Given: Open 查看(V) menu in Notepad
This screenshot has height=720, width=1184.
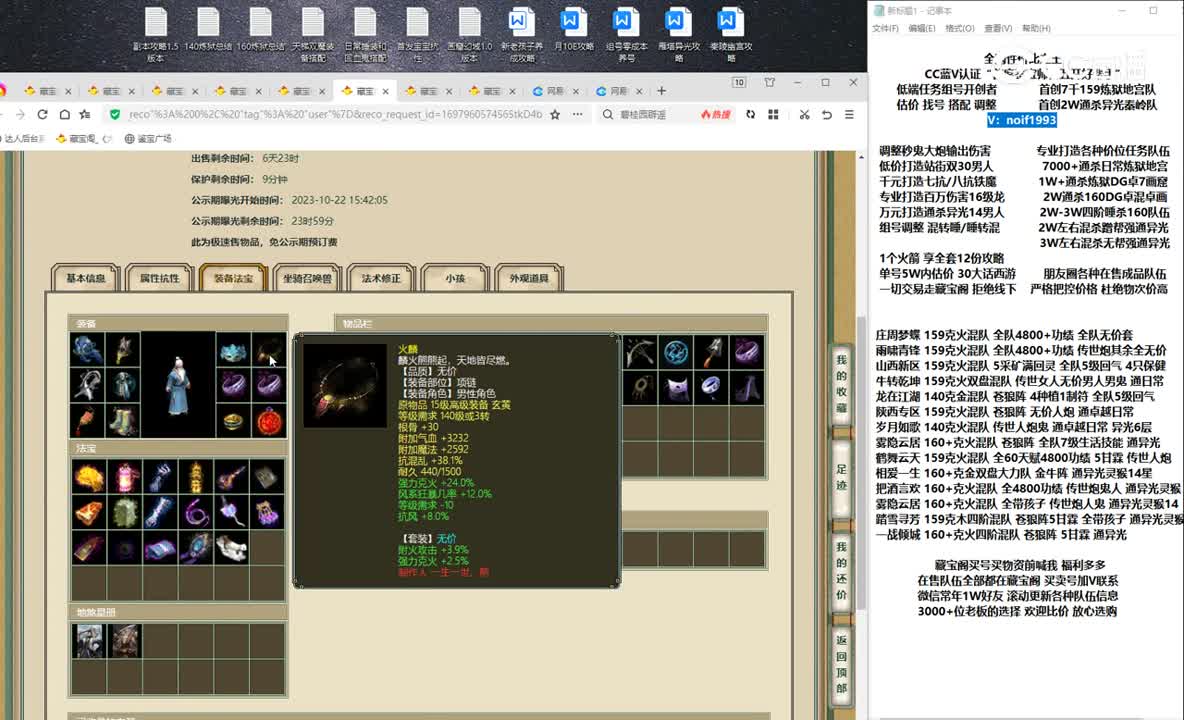Looking at the screenshot, I should [997, 28].
